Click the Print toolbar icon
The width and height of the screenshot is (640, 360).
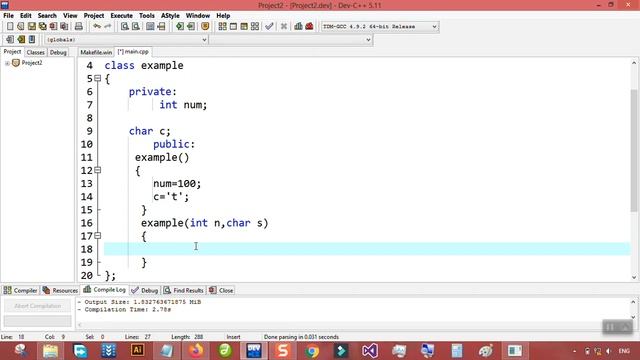[78, 27]
